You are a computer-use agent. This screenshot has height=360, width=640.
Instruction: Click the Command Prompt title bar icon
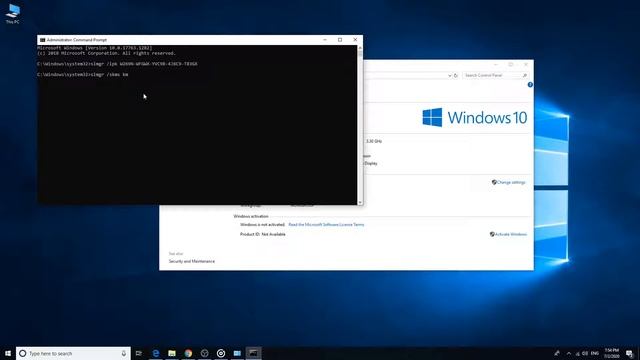42,40
